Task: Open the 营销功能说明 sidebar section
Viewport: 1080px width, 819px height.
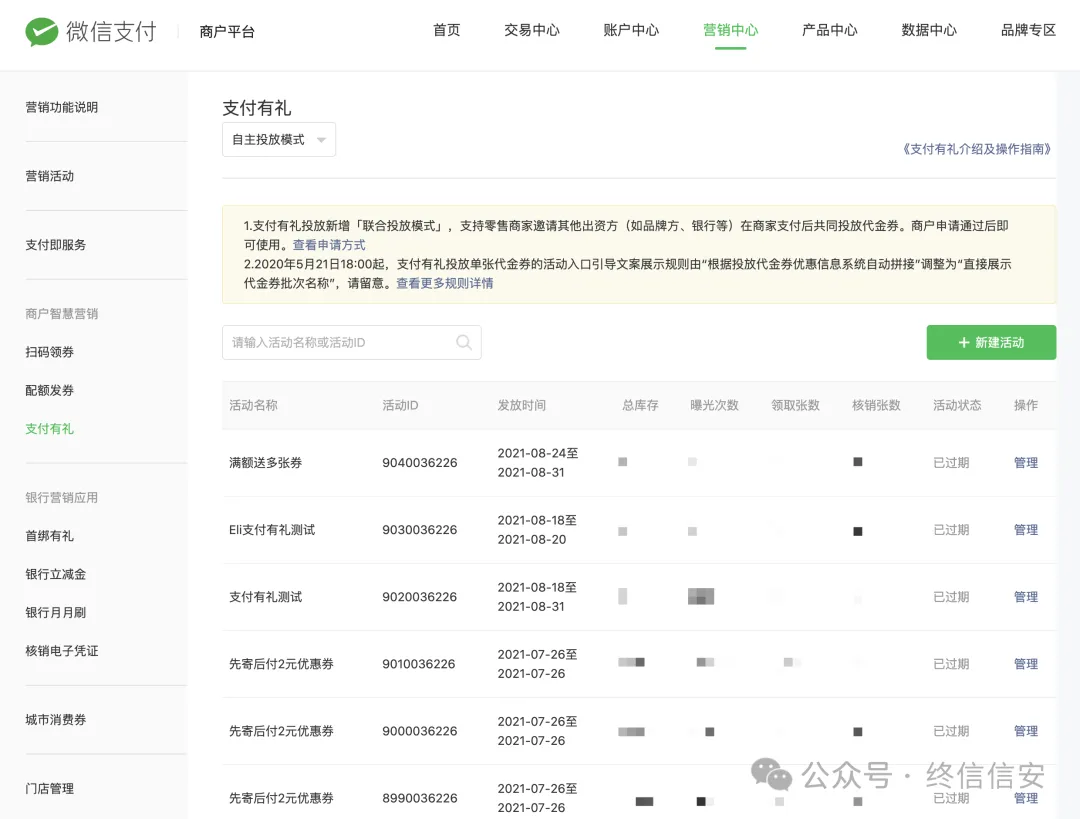Action: click(61, 107)
